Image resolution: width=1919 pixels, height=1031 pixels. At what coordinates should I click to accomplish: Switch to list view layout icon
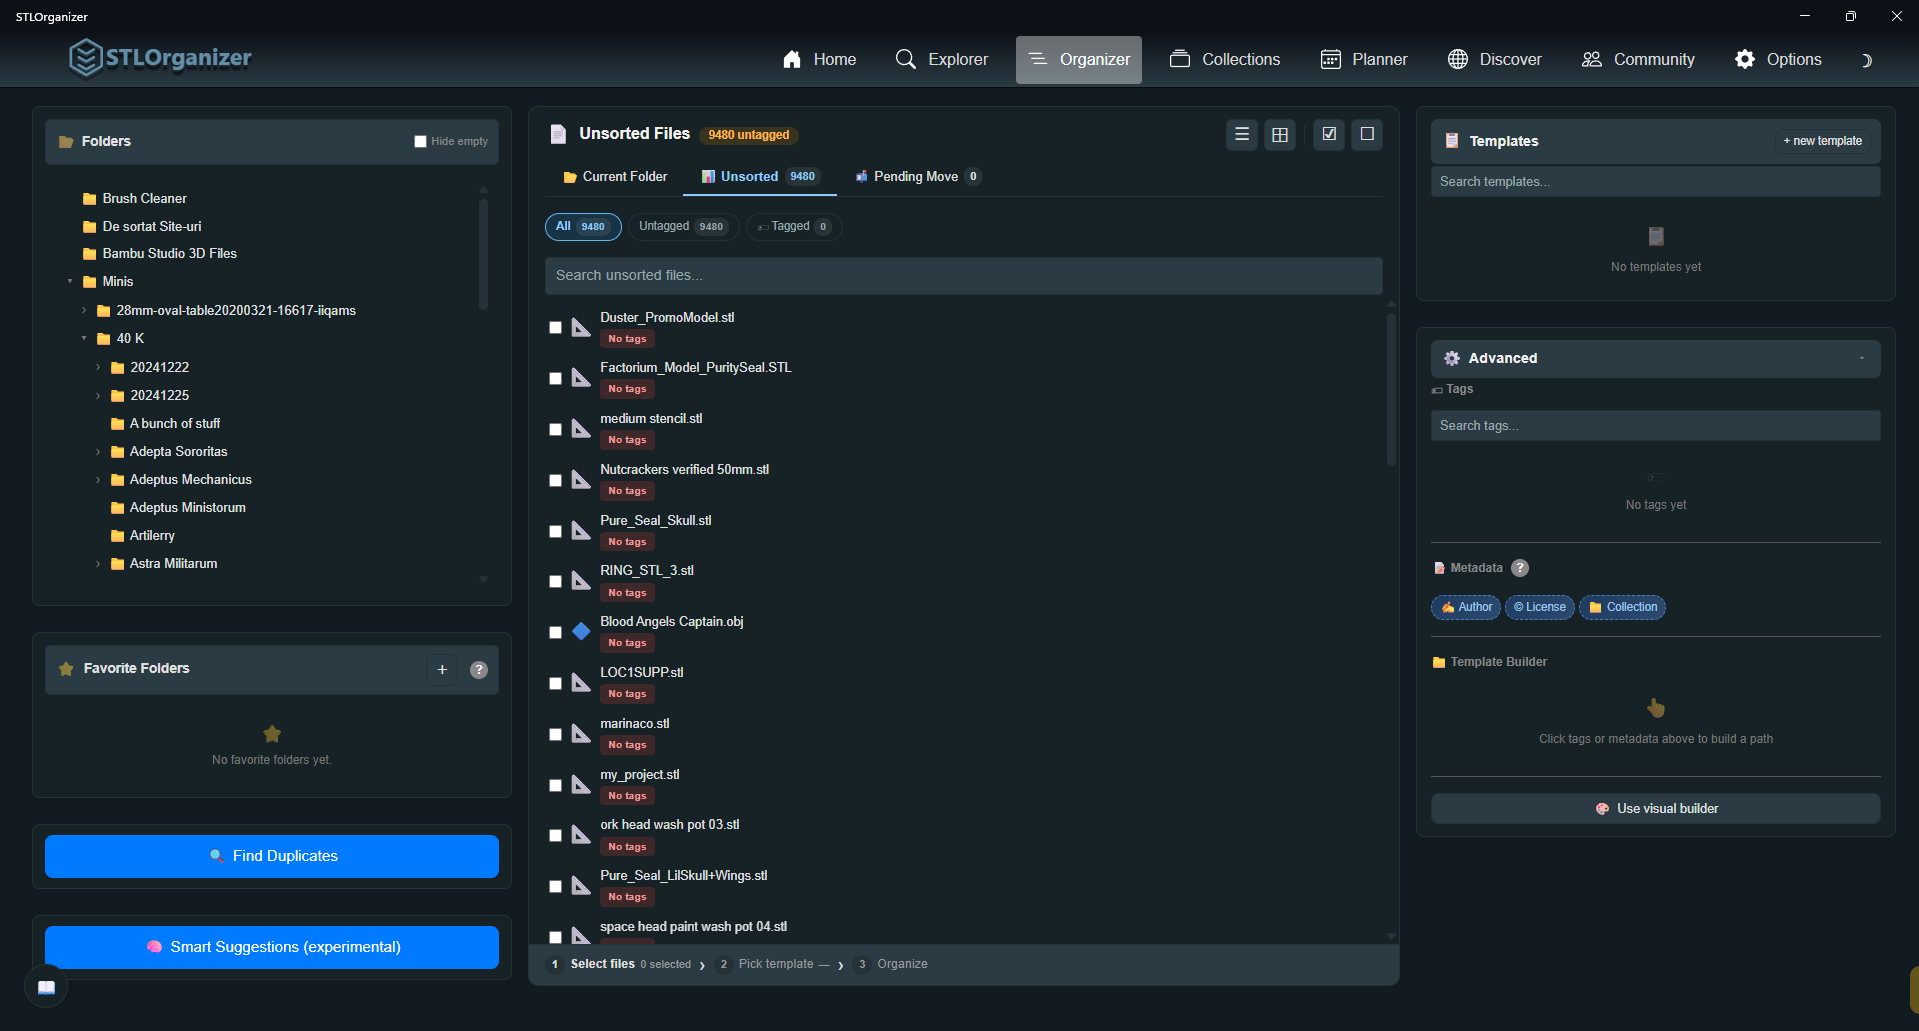pyautogui.click(x=1242, y=134)
